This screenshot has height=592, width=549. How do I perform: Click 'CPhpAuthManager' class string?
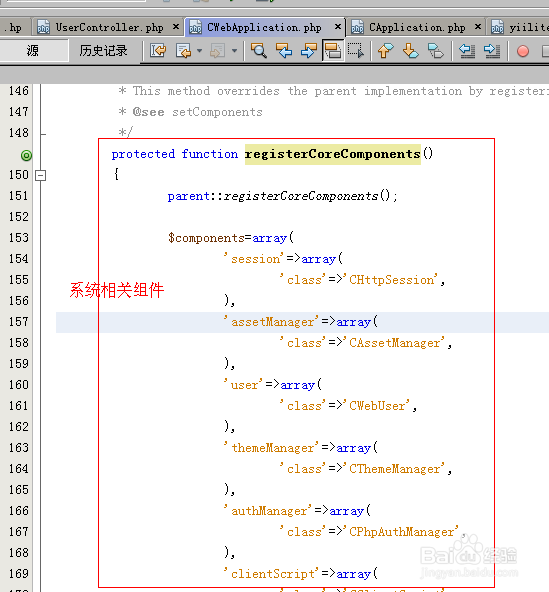coord(400,532)
